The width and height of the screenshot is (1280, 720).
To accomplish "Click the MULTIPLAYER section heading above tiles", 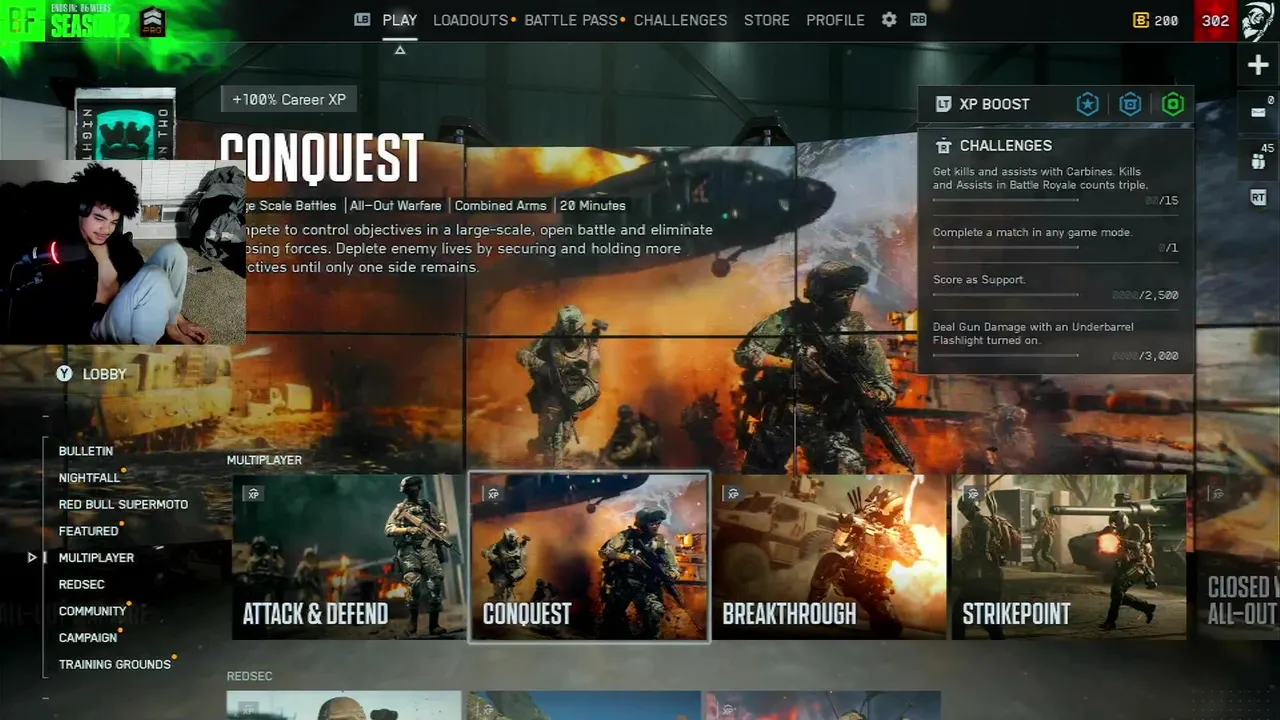I will [264, 461].
